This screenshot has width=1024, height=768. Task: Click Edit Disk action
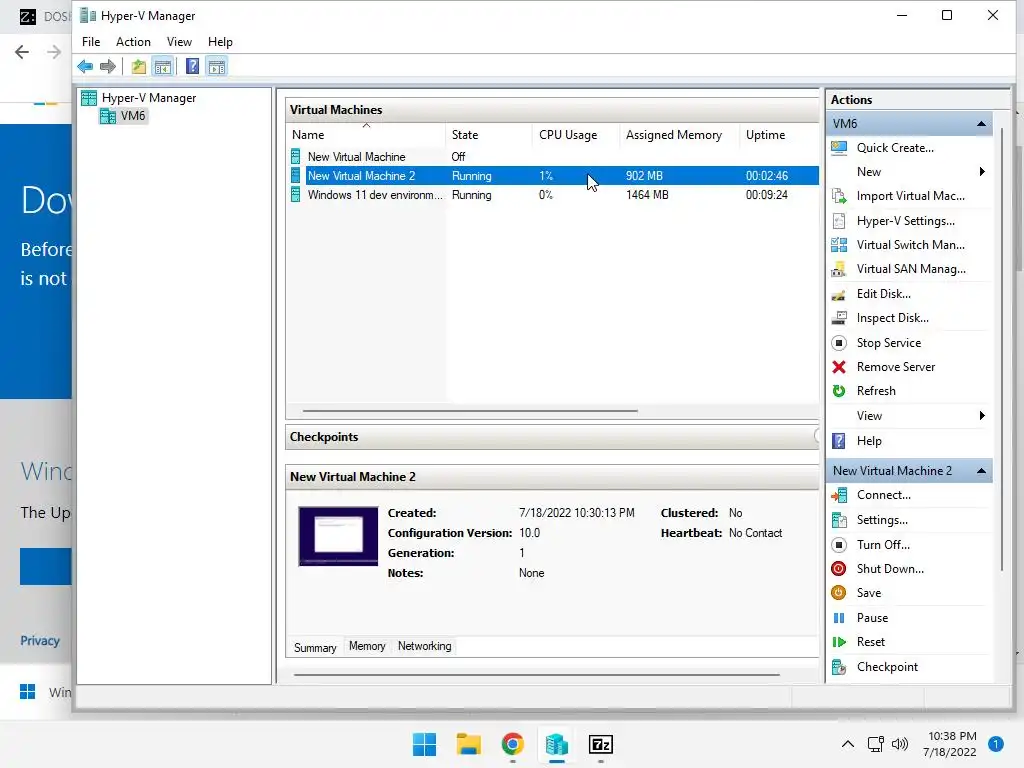(x=883, y=294)
